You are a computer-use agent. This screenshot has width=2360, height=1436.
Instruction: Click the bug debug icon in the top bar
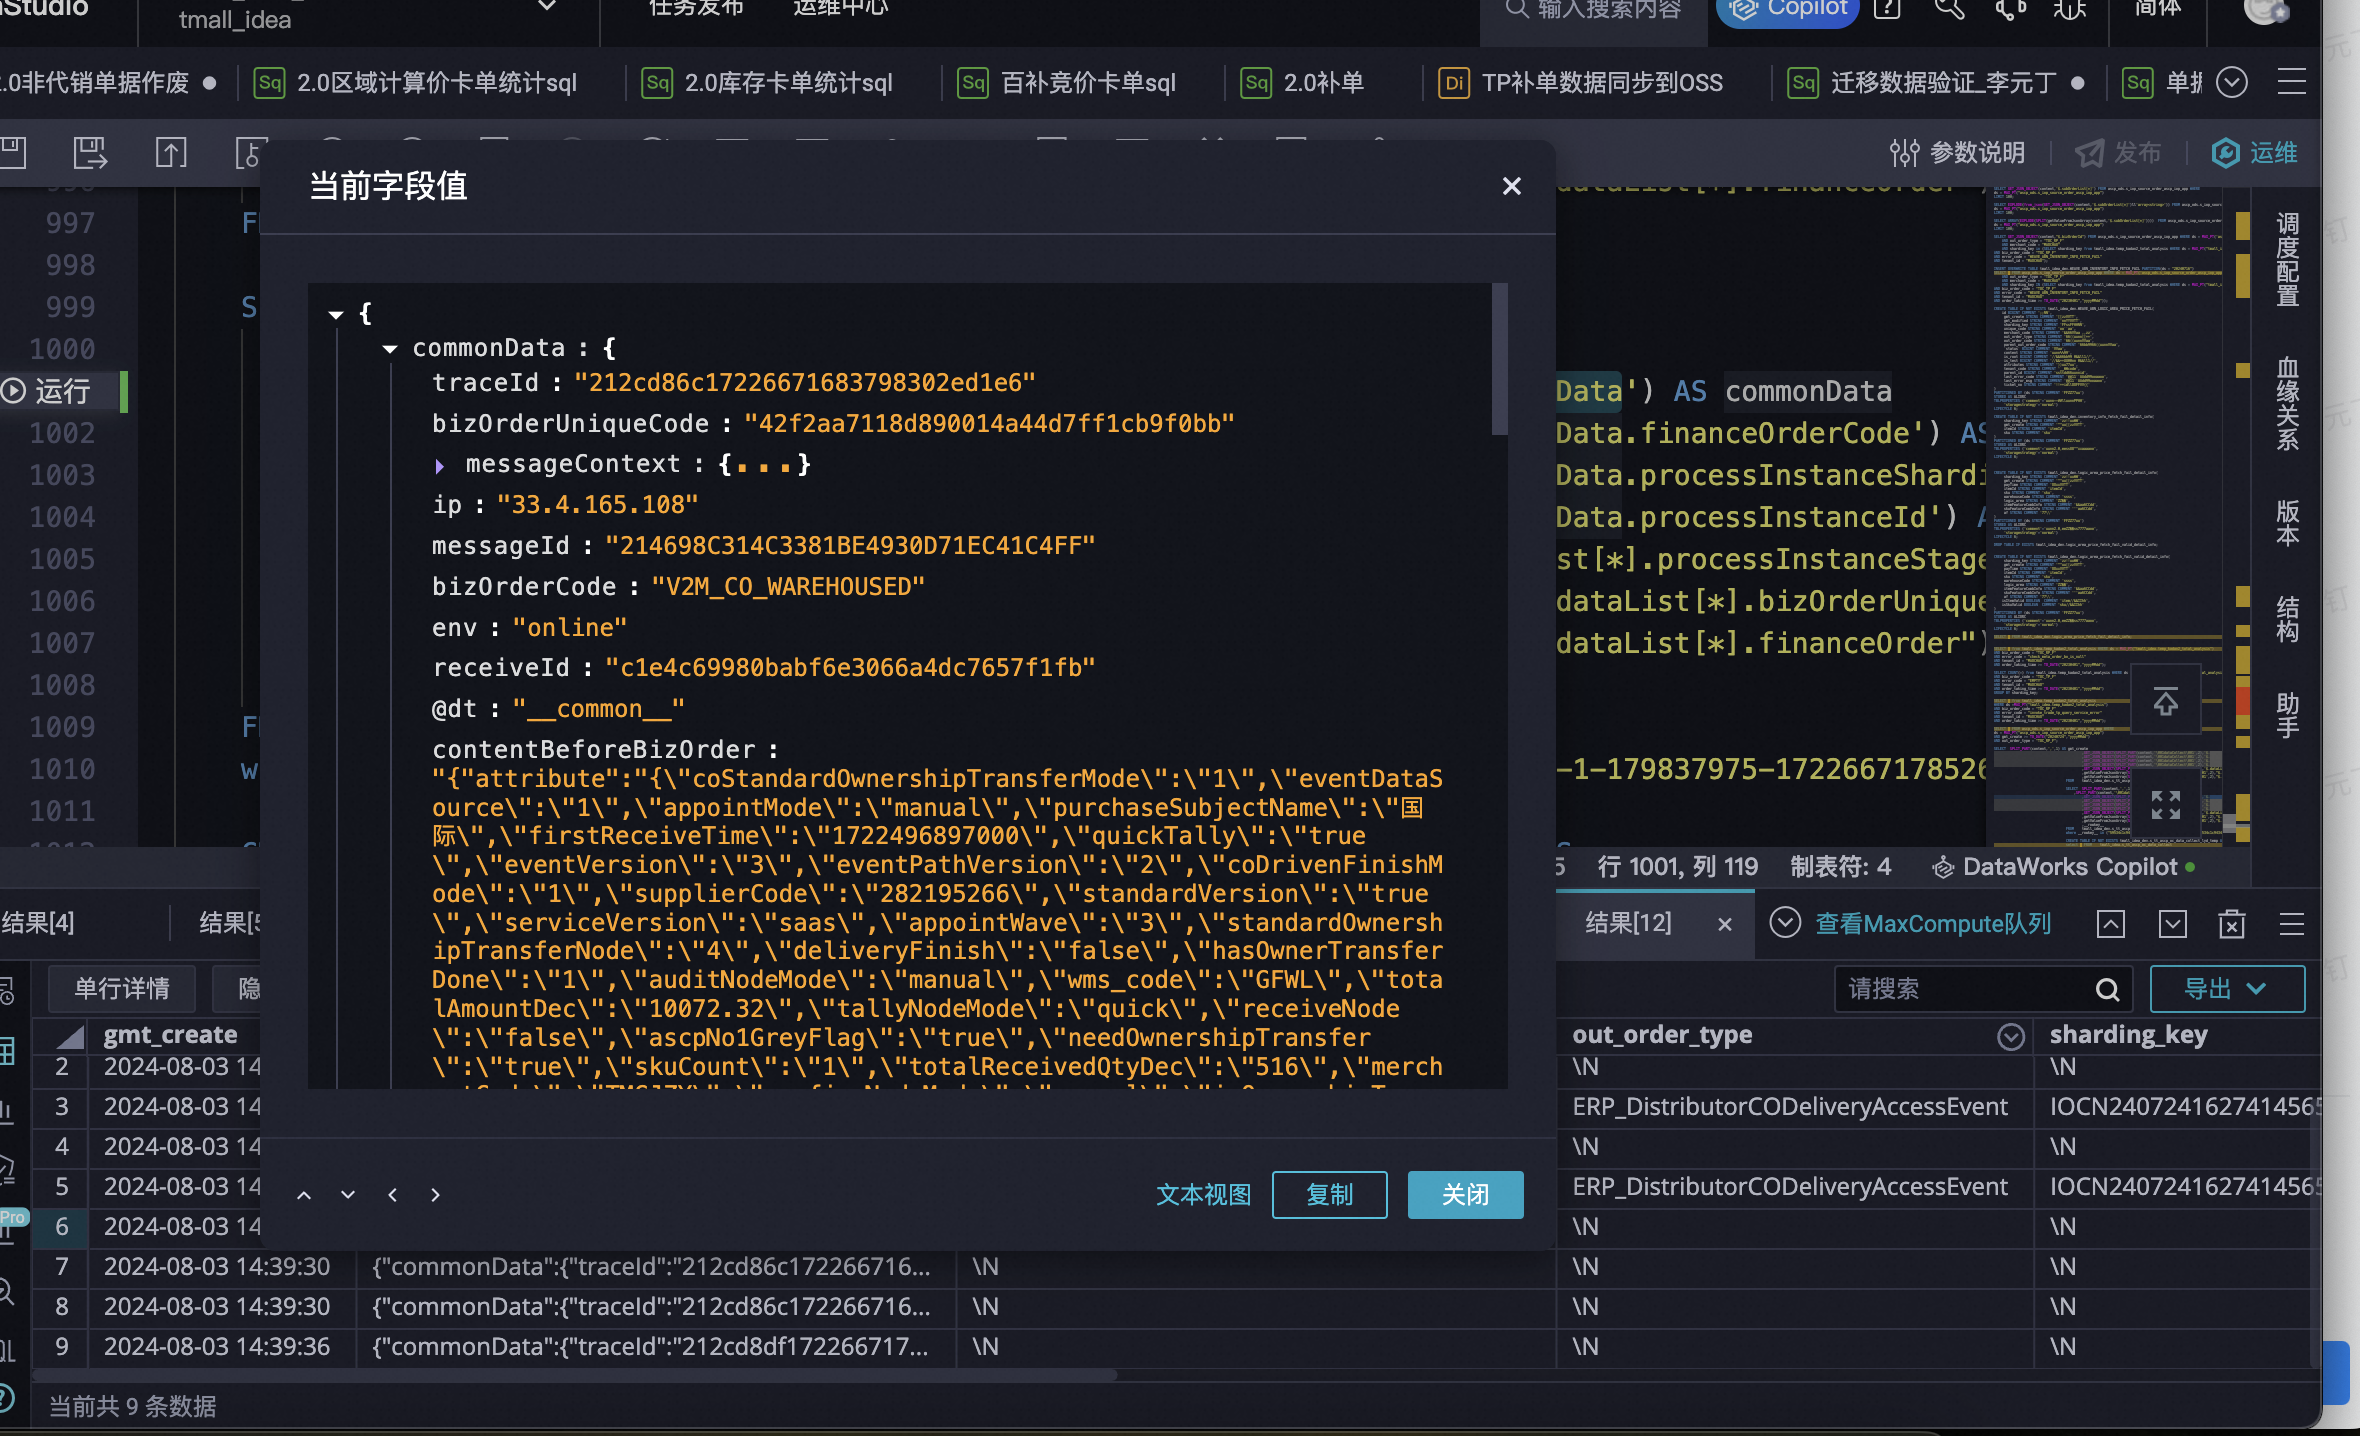click(x=2069, y=10)
